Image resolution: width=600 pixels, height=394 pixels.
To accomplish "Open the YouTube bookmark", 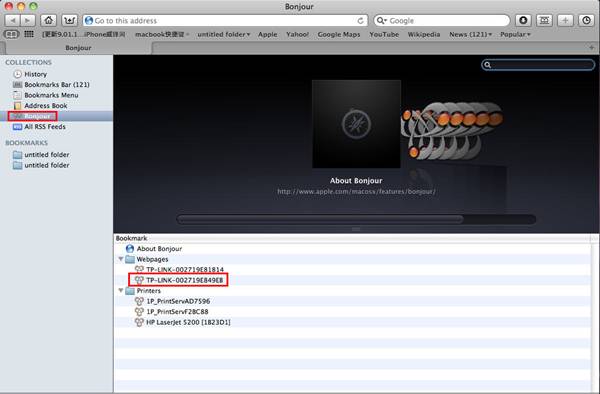I will point(384,34).
